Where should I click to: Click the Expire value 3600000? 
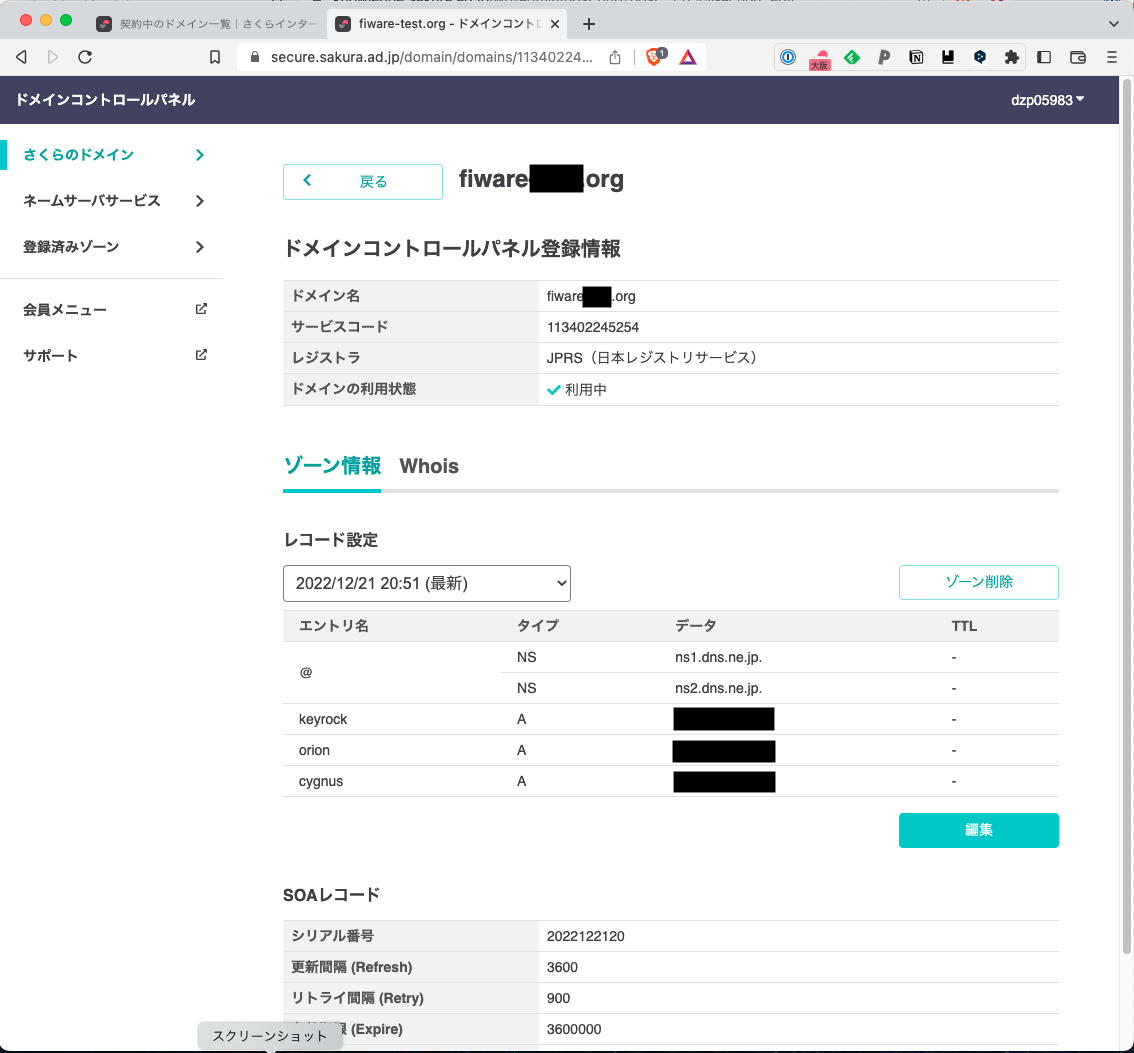click(574, 1029)
